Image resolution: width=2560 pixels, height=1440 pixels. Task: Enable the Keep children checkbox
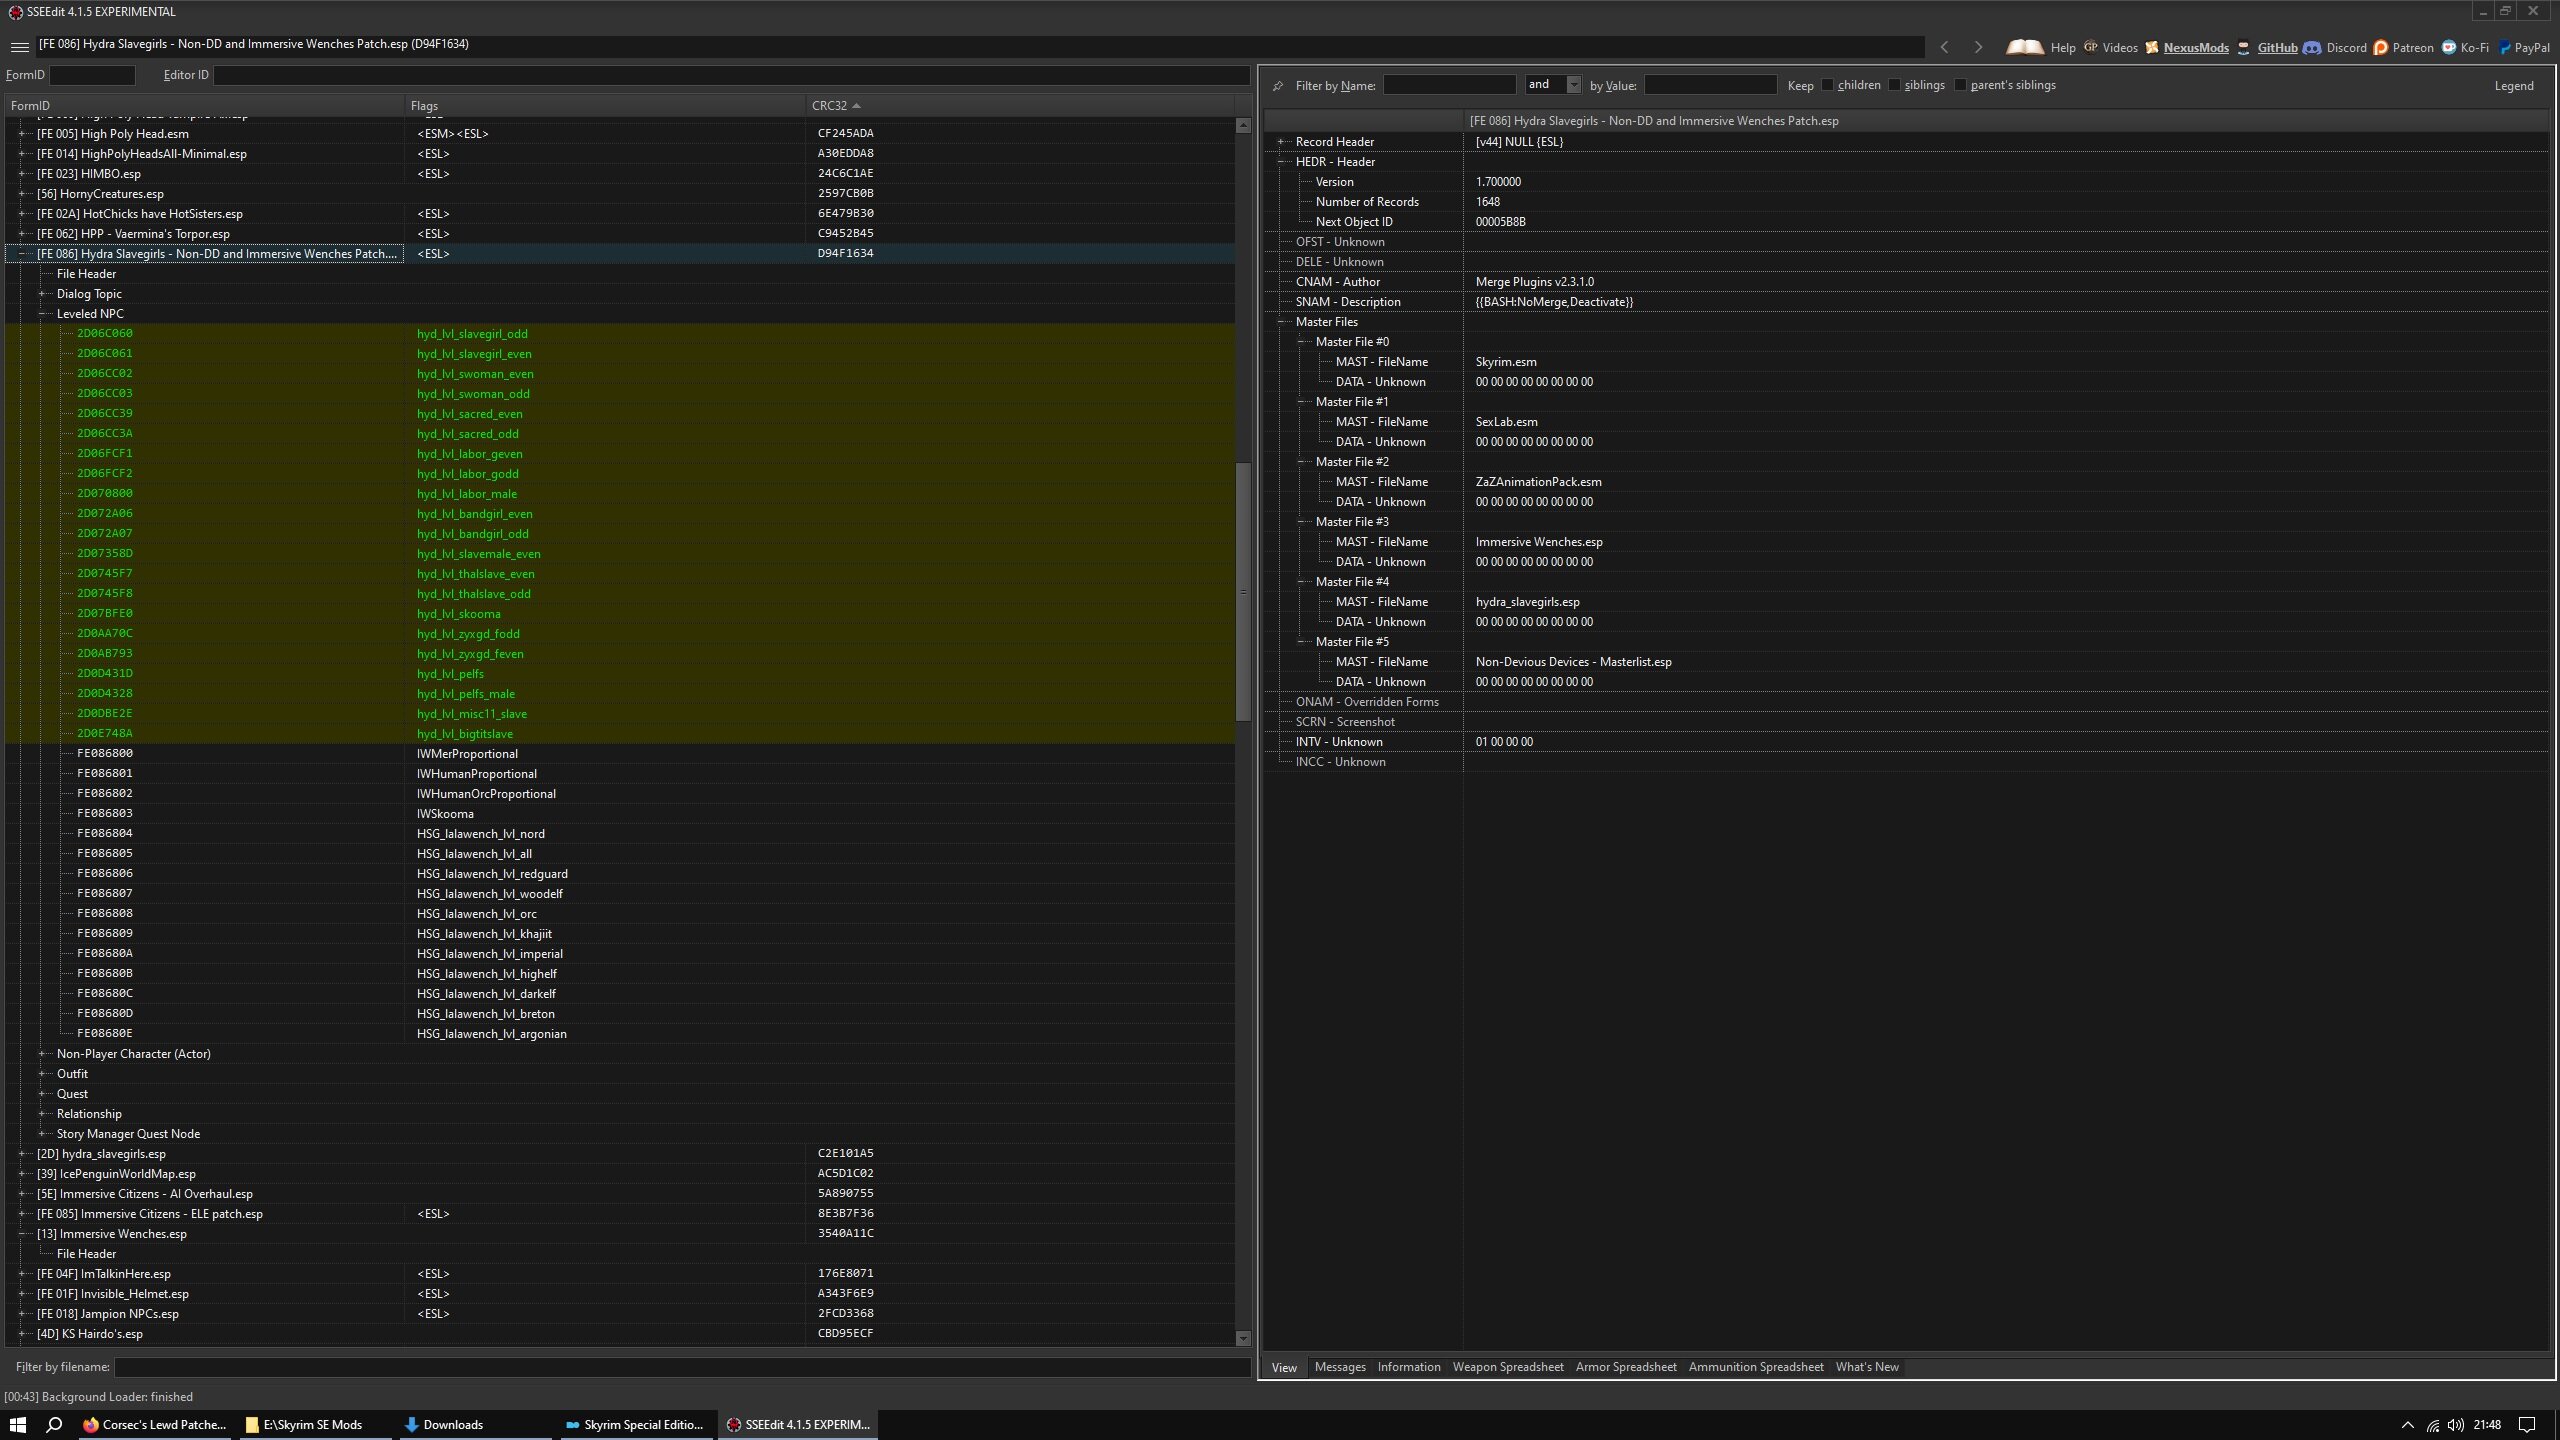(1828, 85)
